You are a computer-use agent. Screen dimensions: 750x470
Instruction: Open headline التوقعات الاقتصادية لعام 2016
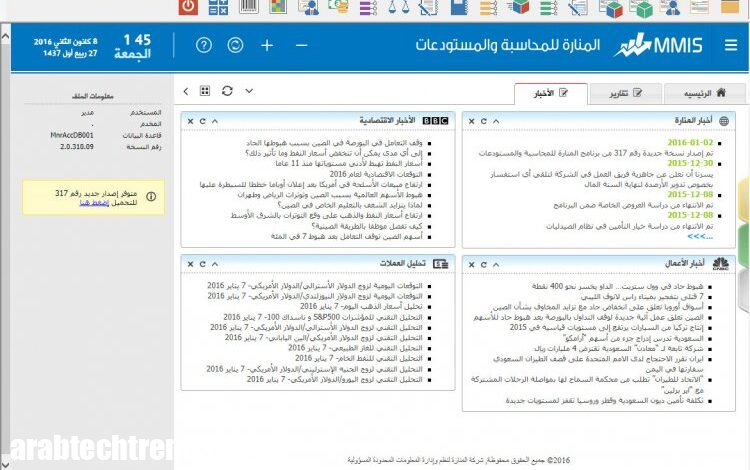(x=376, y=174)
